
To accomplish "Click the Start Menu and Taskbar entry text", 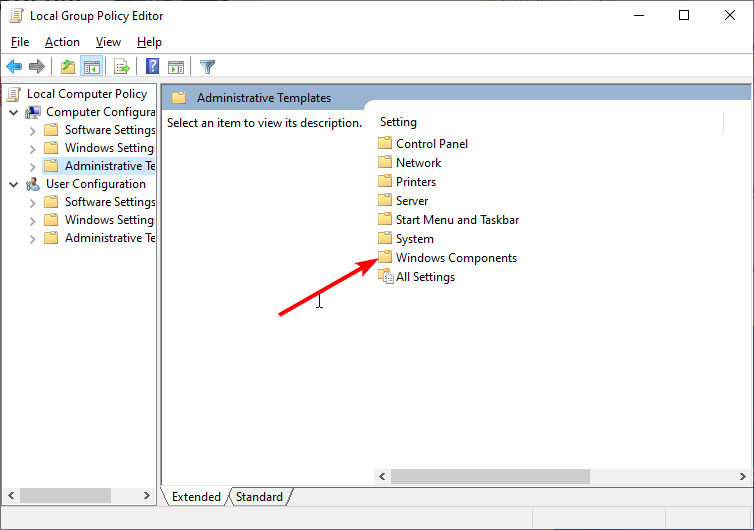I will [x=457, y=220].
